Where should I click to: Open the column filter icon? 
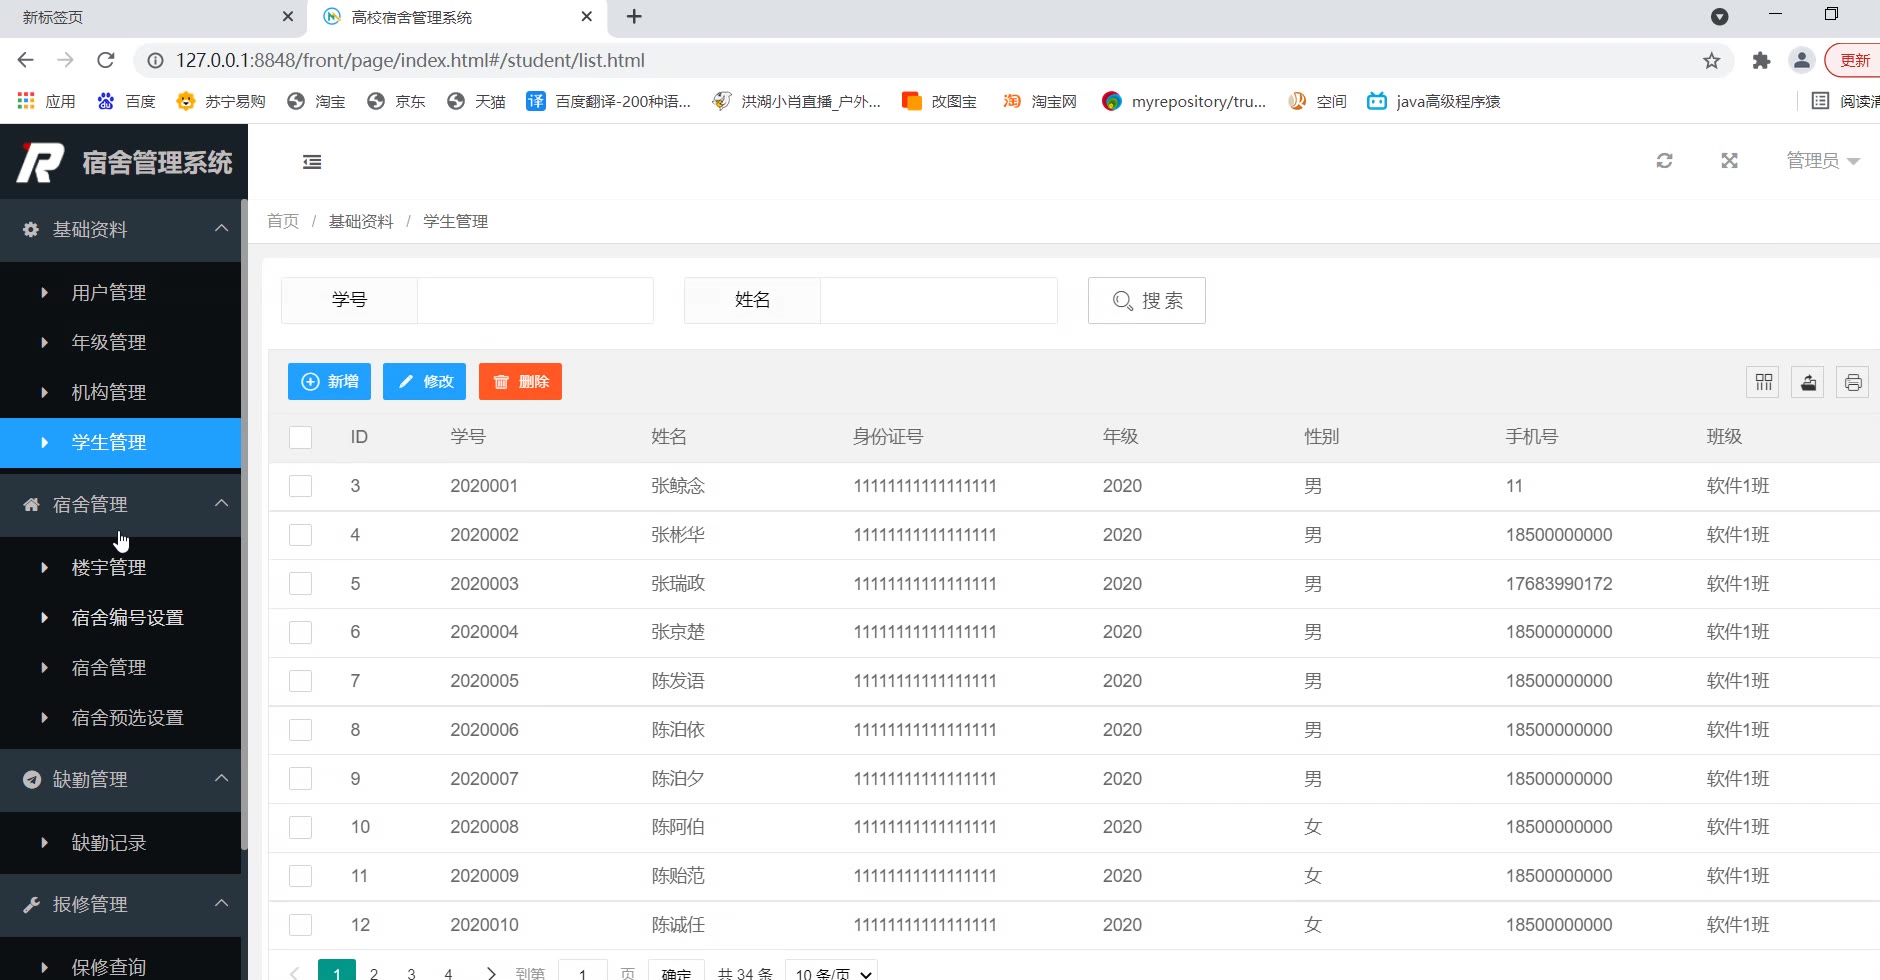(x=1763, y=382)
